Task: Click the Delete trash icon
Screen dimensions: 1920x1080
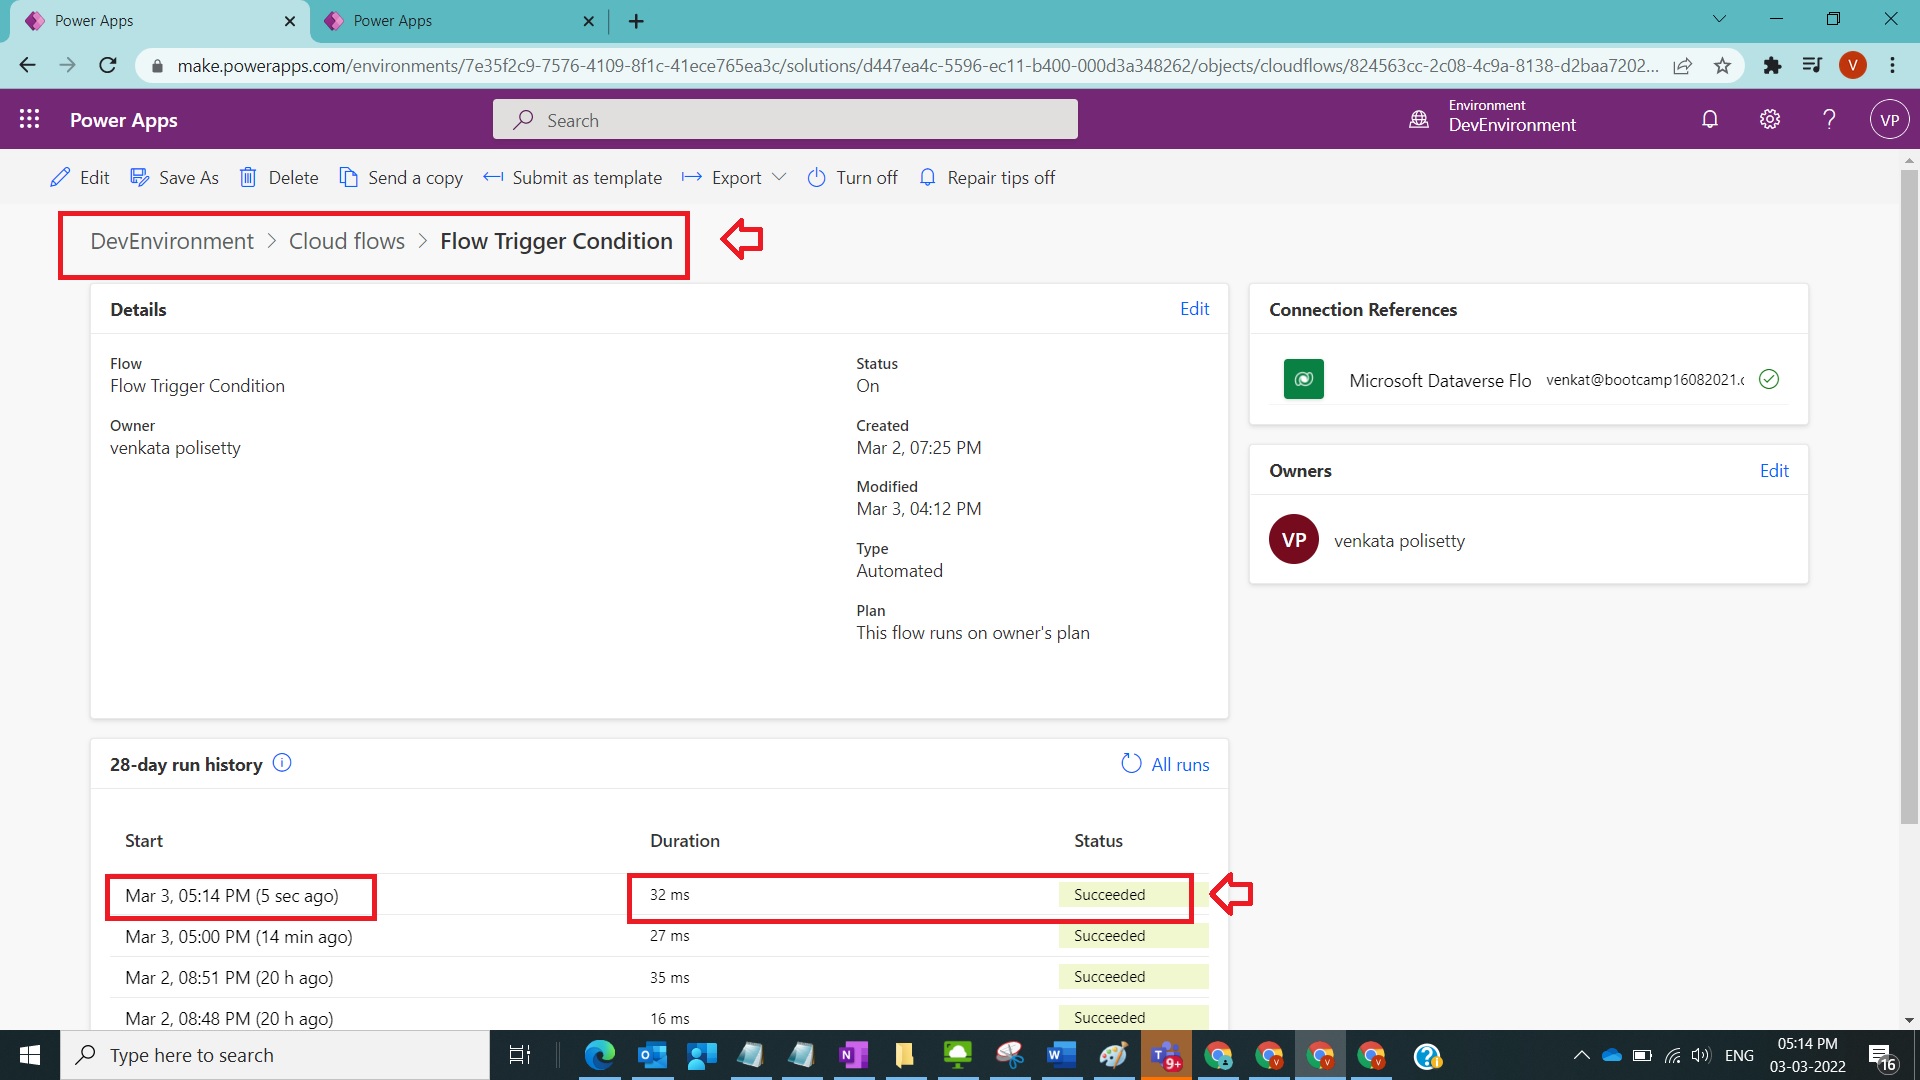Action: pos(249,177)
